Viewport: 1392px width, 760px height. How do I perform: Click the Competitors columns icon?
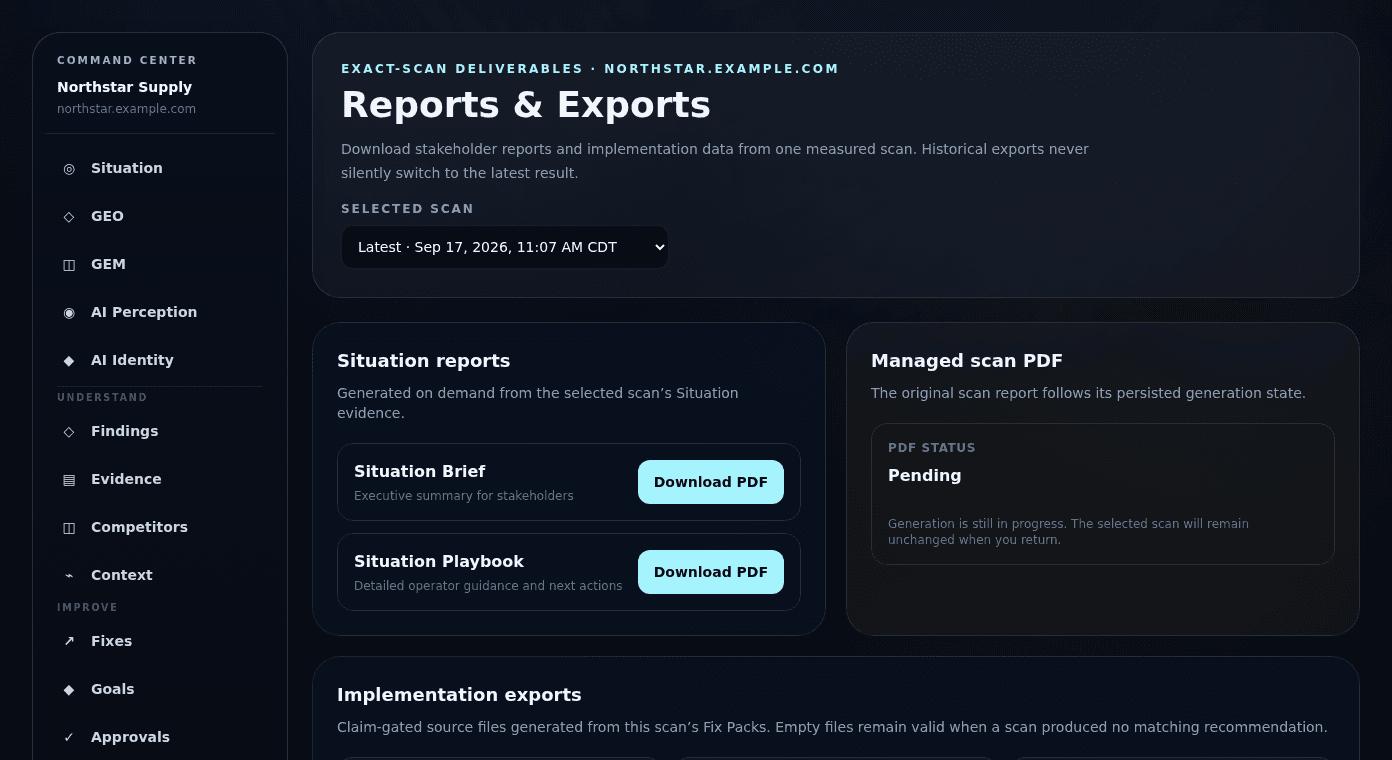69,527
